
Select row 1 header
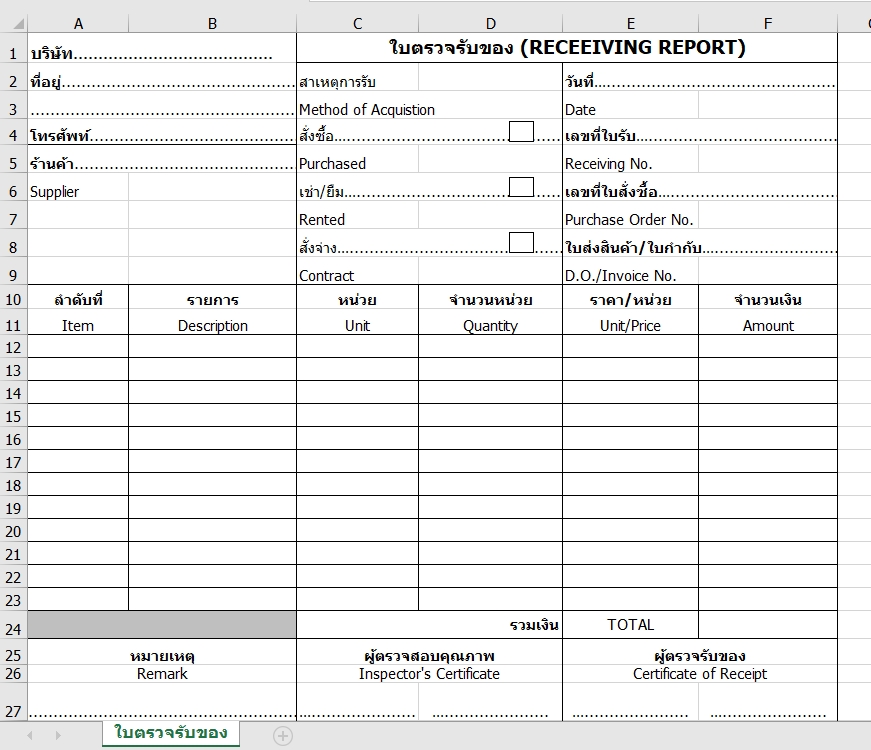13,48
